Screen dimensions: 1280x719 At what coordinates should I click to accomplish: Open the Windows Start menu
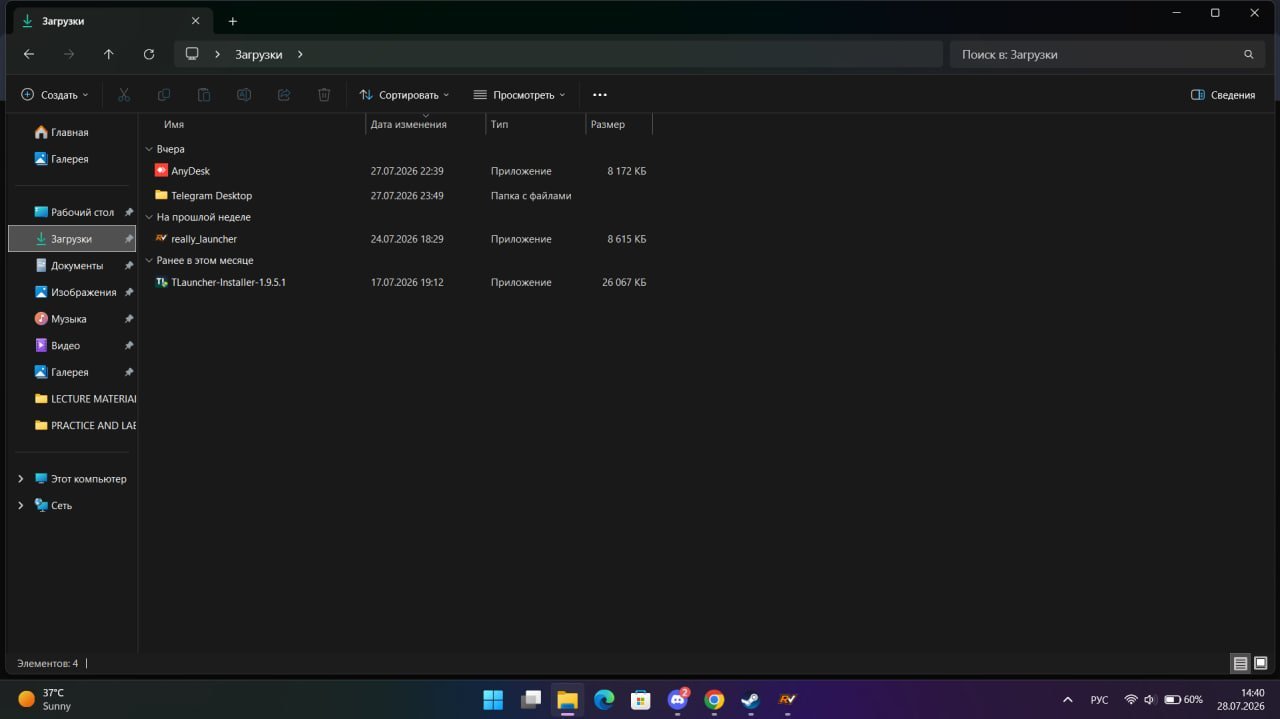coord(493,699)
